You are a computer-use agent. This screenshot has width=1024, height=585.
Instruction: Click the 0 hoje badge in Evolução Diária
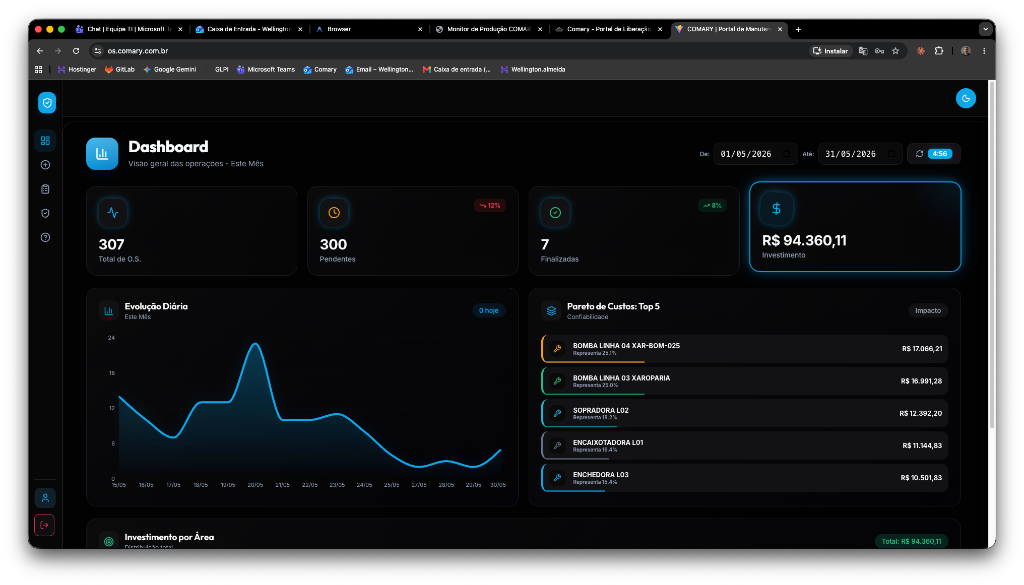pyautogui.click(x=488, y=311)
